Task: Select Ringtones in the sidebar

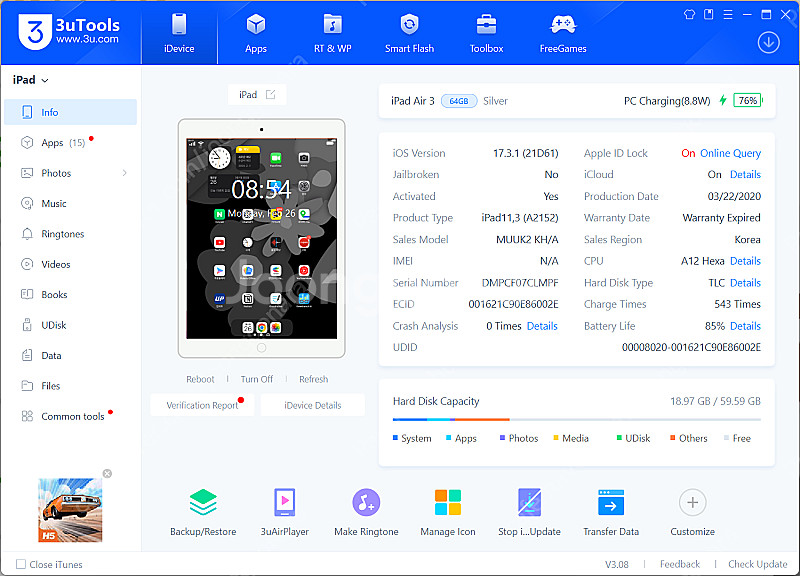Action: pos(70,234)
